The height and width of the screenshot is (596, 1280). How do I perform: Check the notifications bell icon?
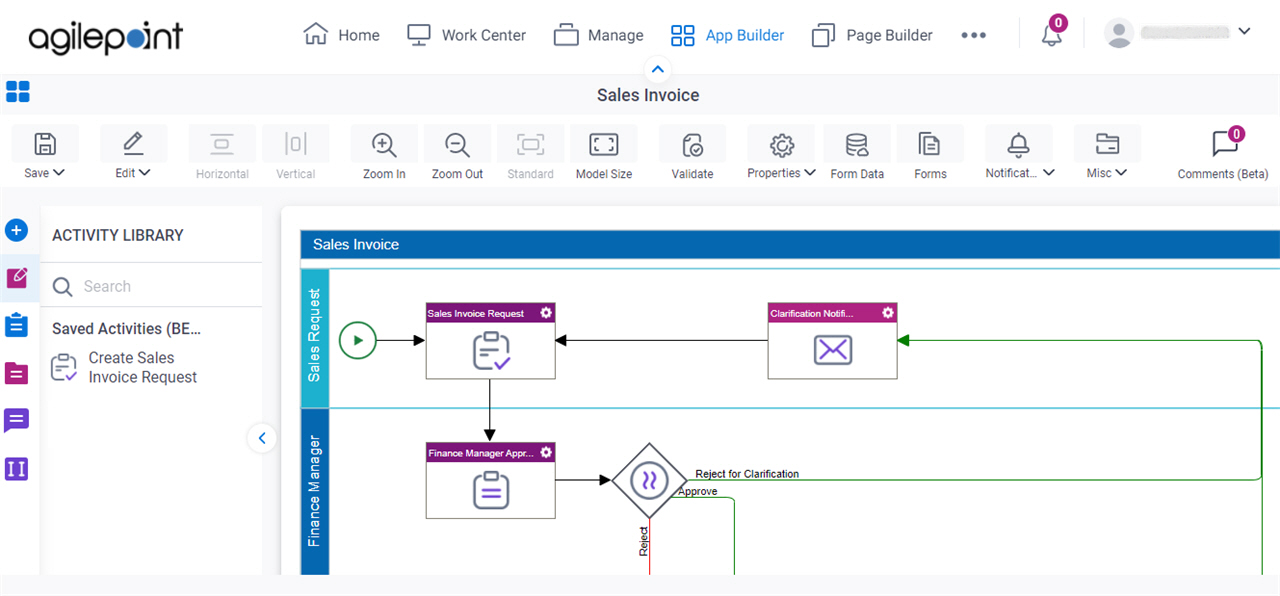pos(1051,35)
